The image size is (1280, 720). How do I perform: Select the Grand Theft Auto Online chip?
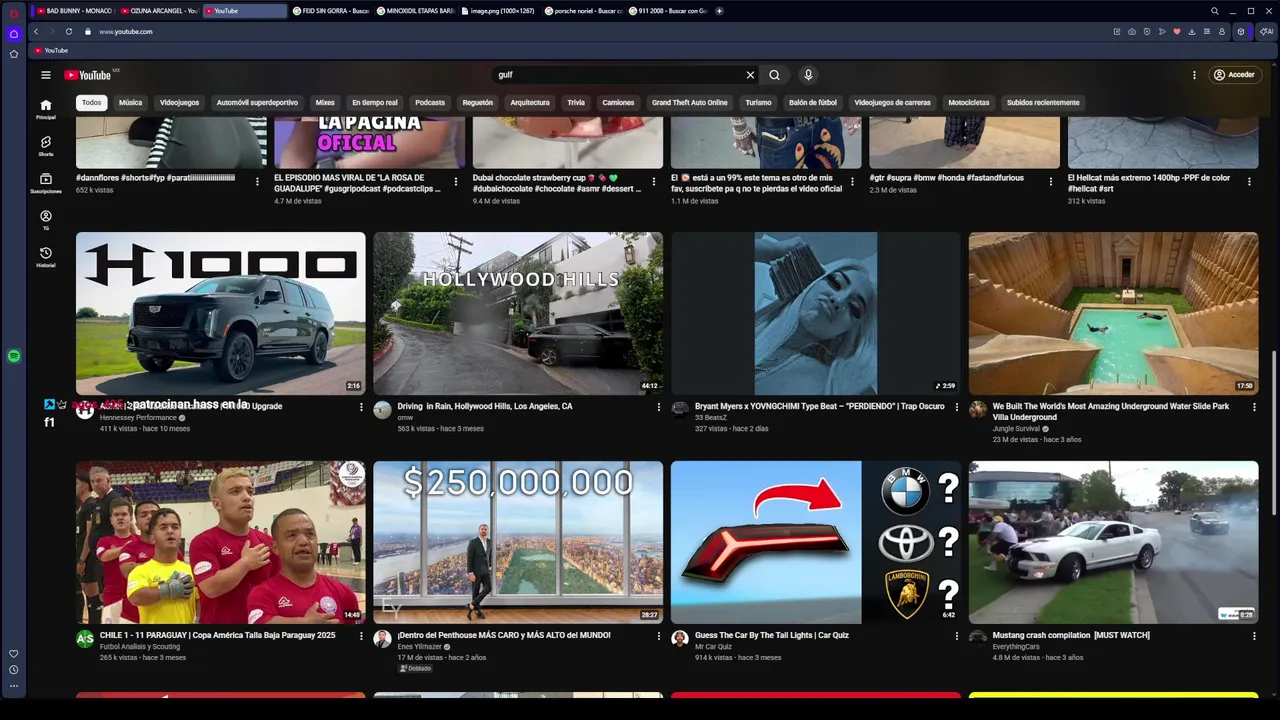(690, 102)
